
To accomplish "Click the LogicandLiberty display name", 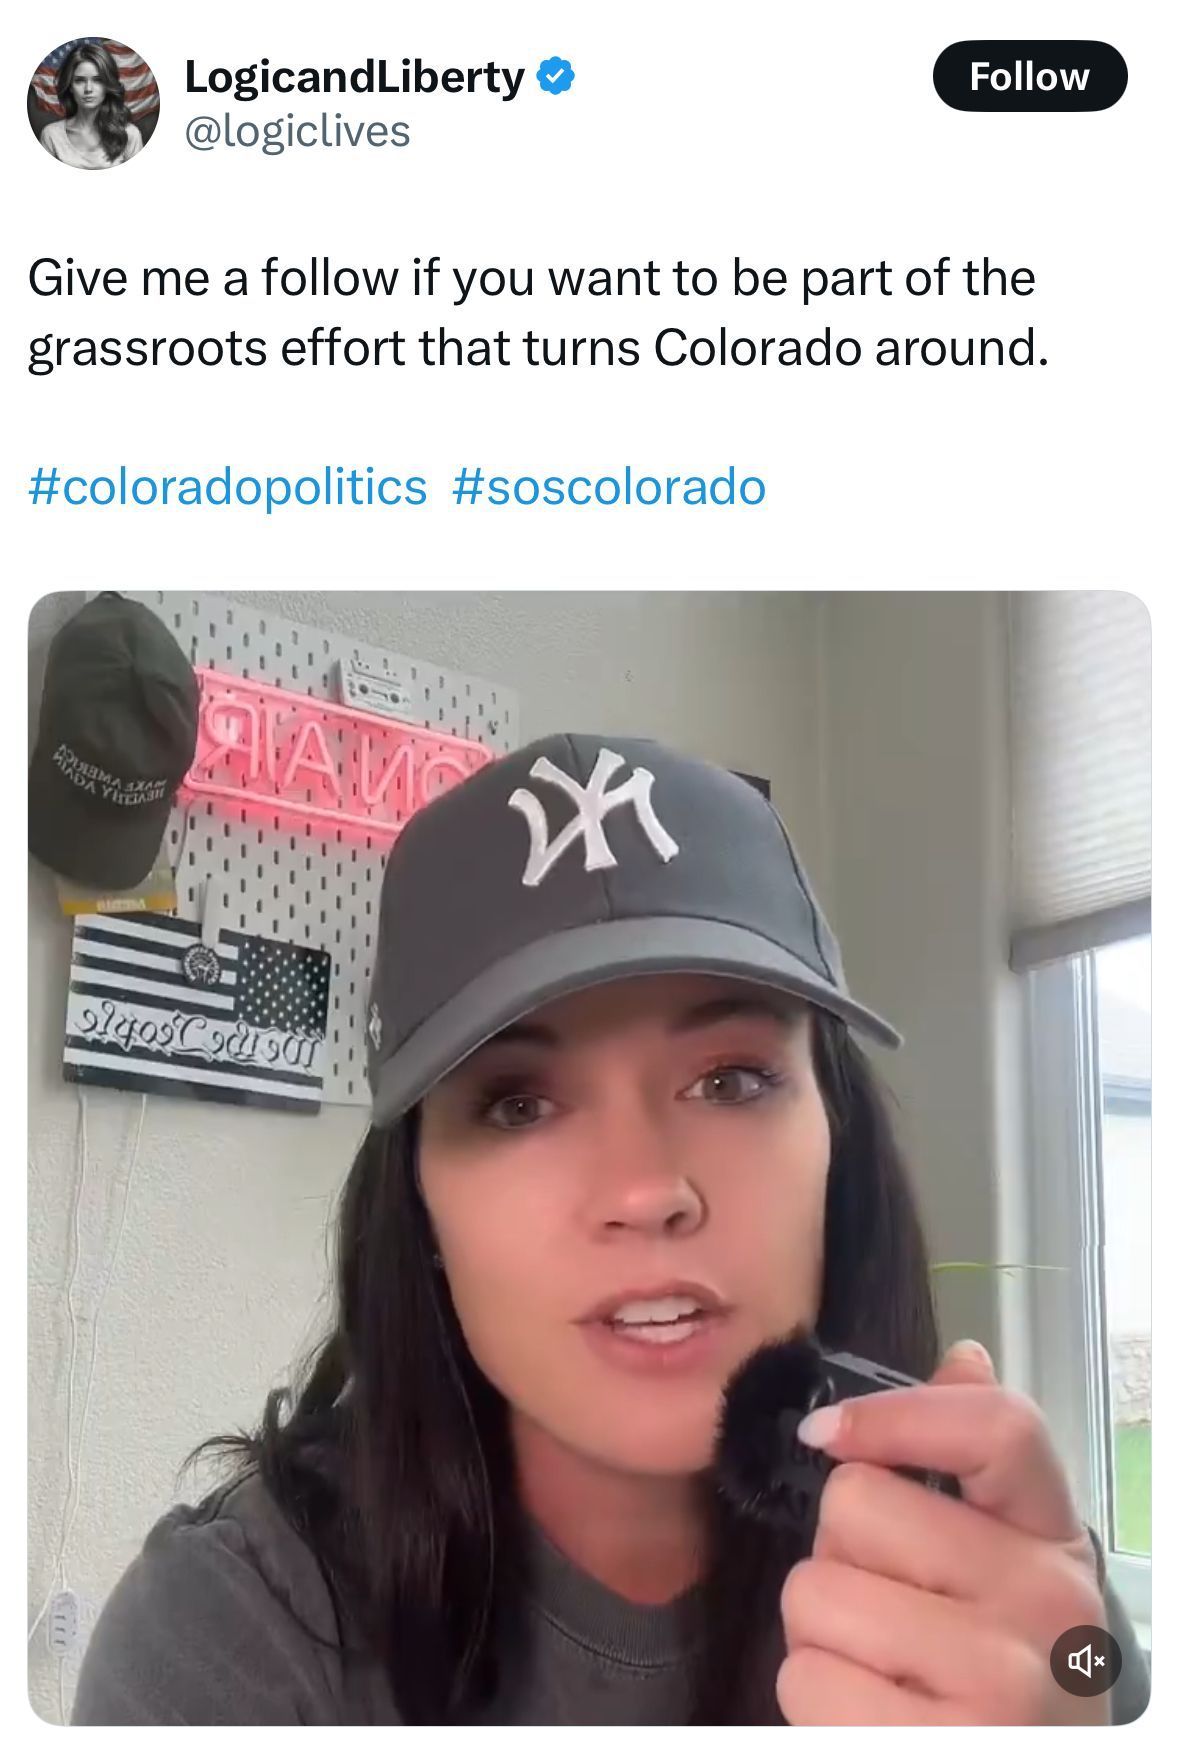I will [x=354, y=77].
